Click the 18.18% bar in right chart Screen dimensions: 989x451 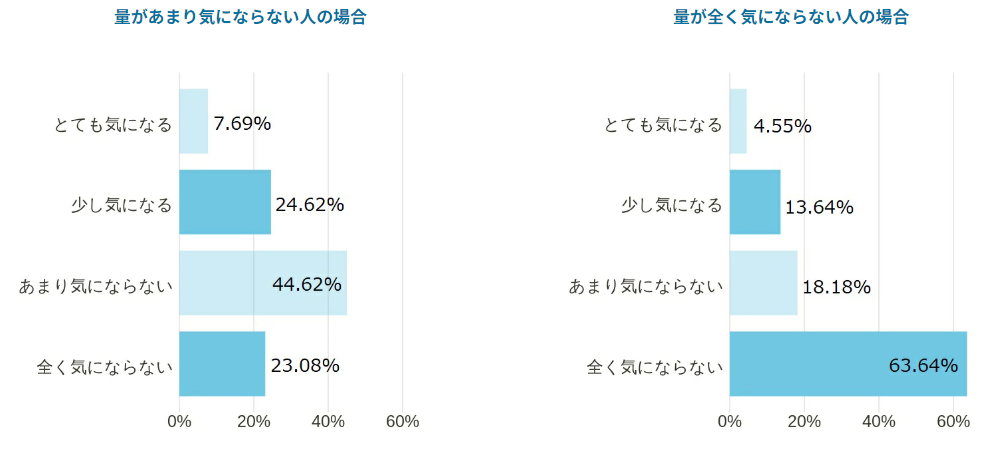pyautogui.click(x=763, y=283)
